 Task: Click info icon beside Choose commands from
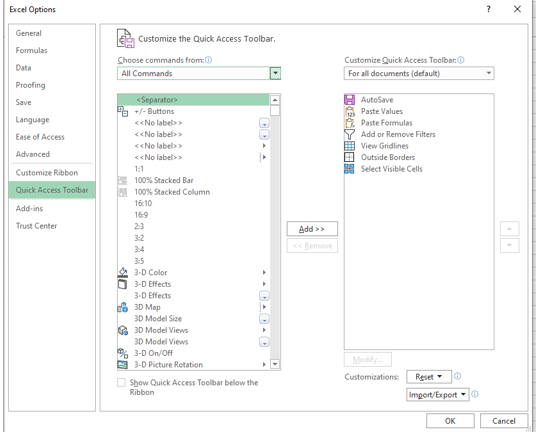(x=208, y=60)
